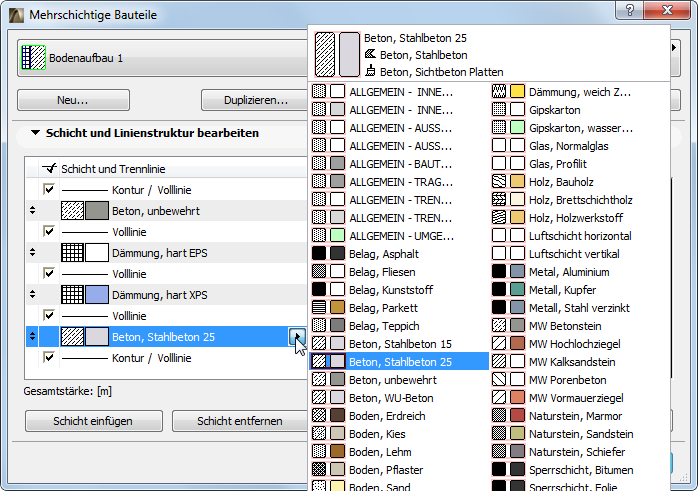Choose Glas, Normalglas material entry
This screenshot has height=491, width=698.
point(580,146)
